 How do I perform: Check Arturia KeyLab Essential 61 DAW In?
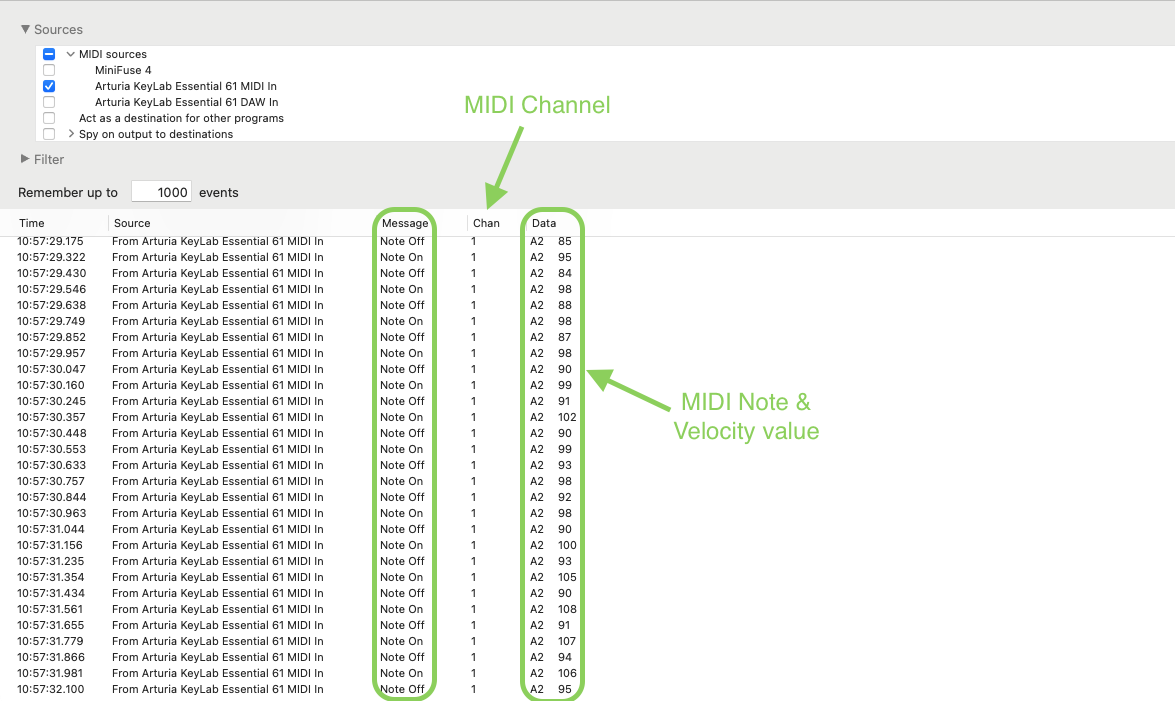coord(49,102)
